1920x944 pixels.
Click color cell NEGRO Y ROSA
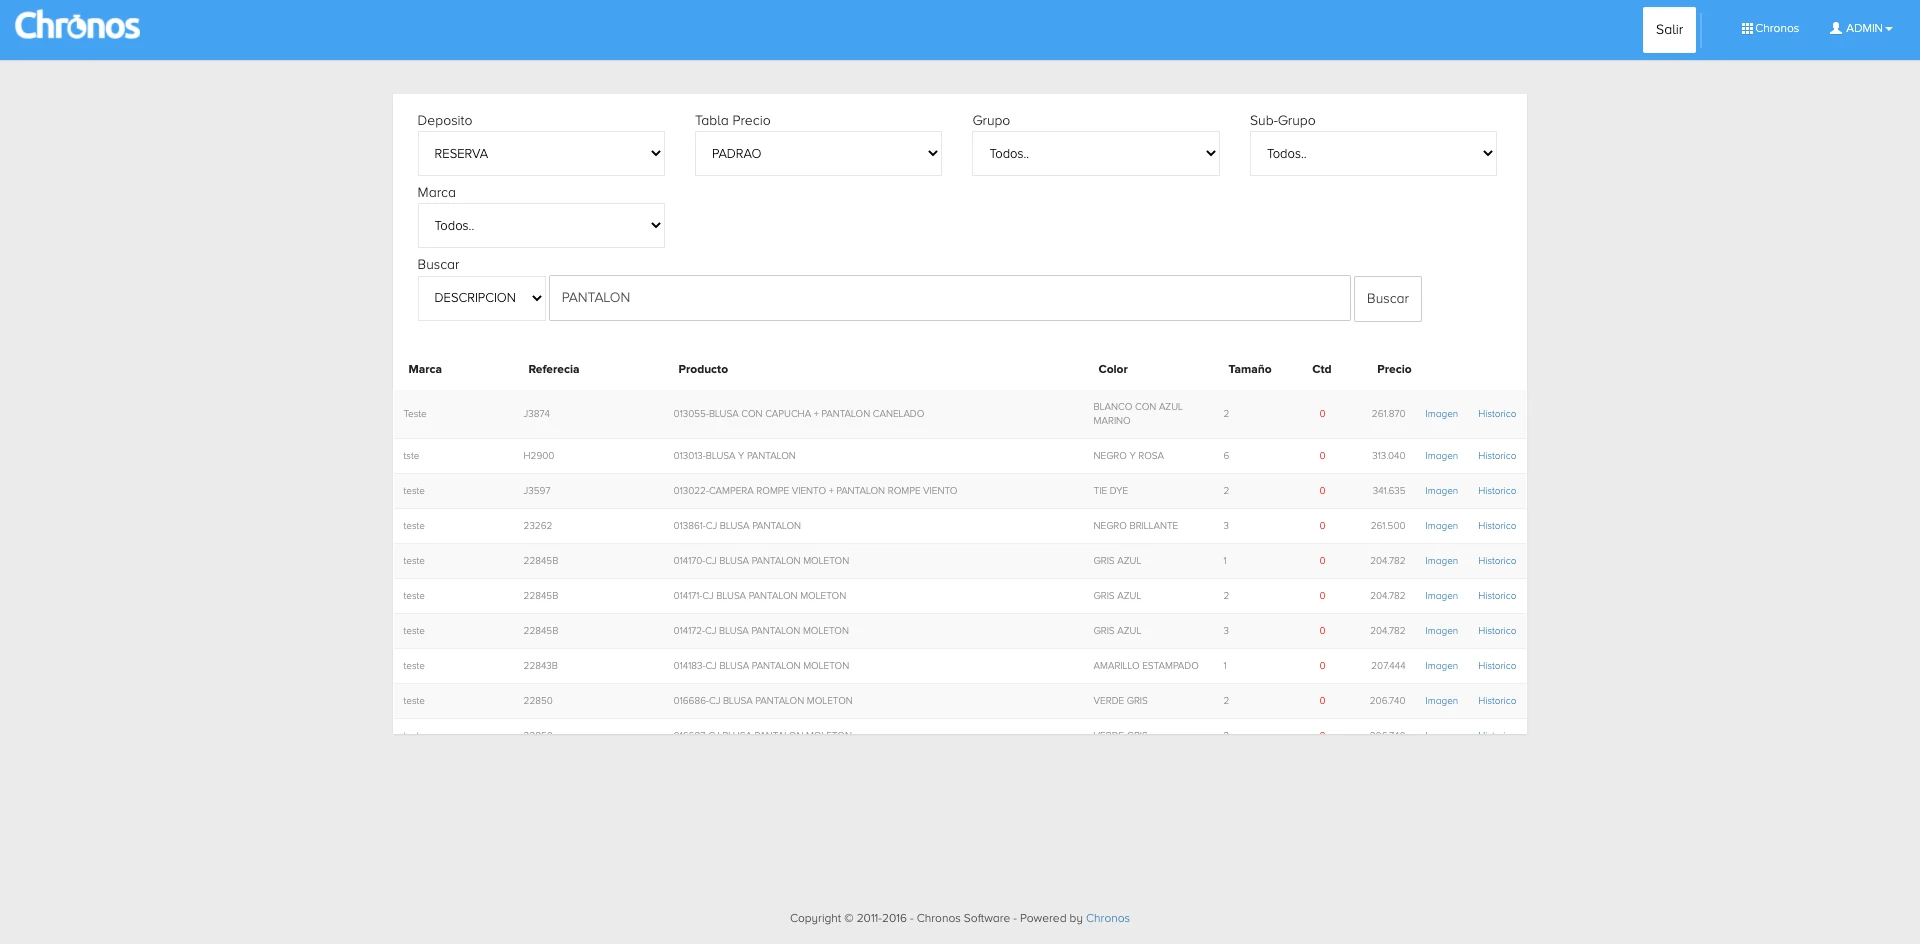pos(1129,456)
